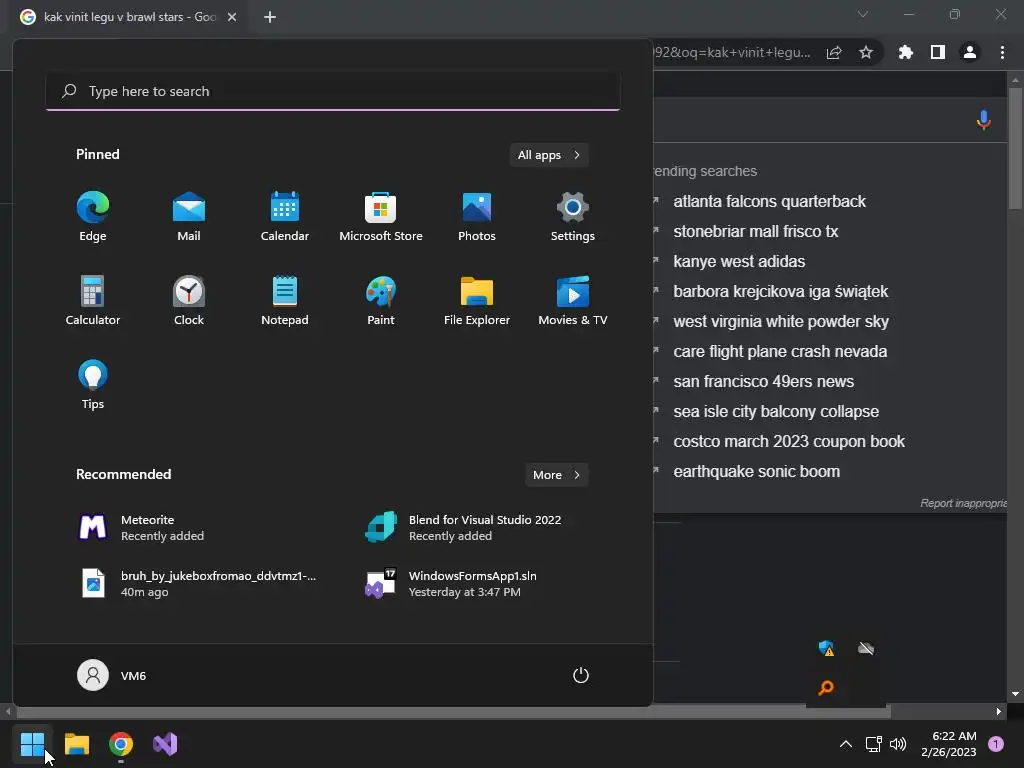
Task: Open the Edge pinned app
Action: (x=93, y=217)
